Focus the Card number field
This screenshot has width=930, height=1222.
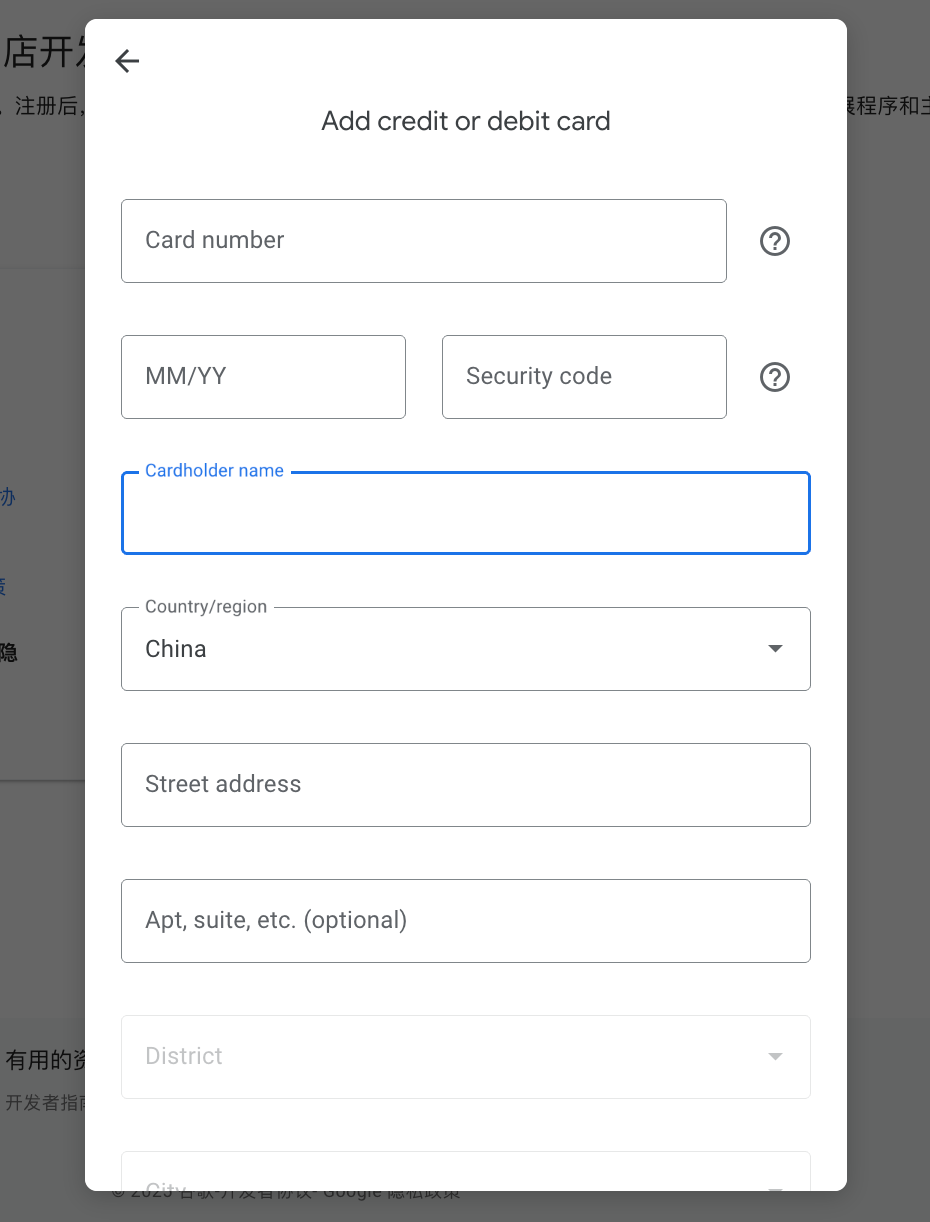pos(424,241)
